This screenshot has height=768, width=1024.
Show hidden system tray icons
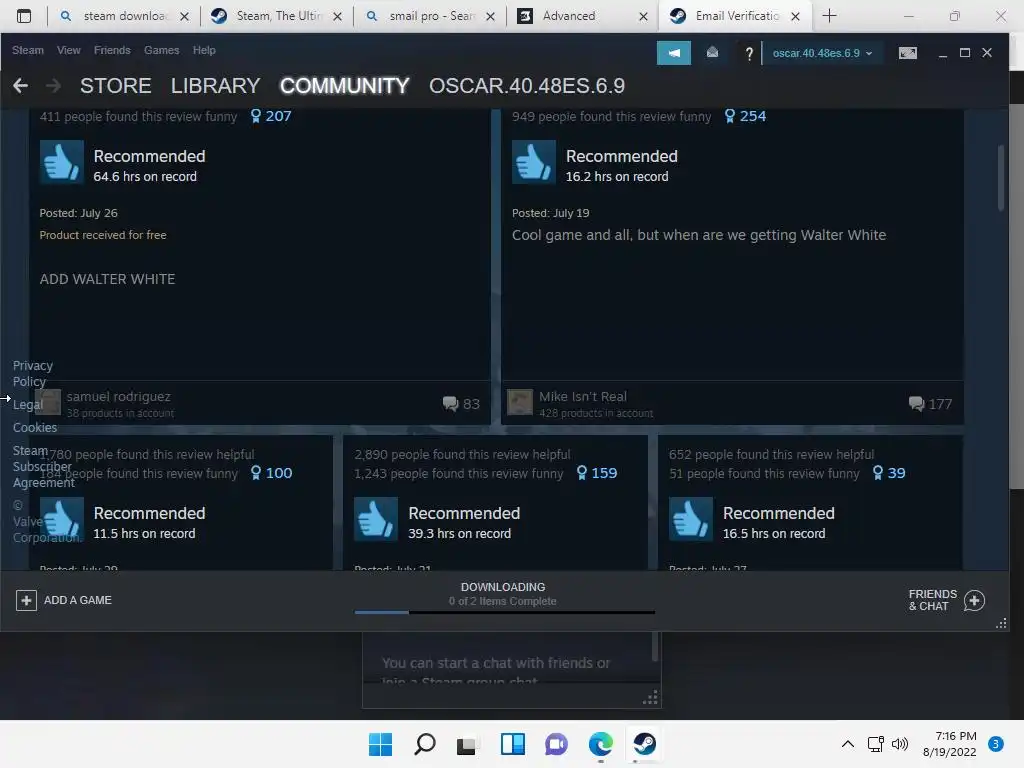point(848,744)
